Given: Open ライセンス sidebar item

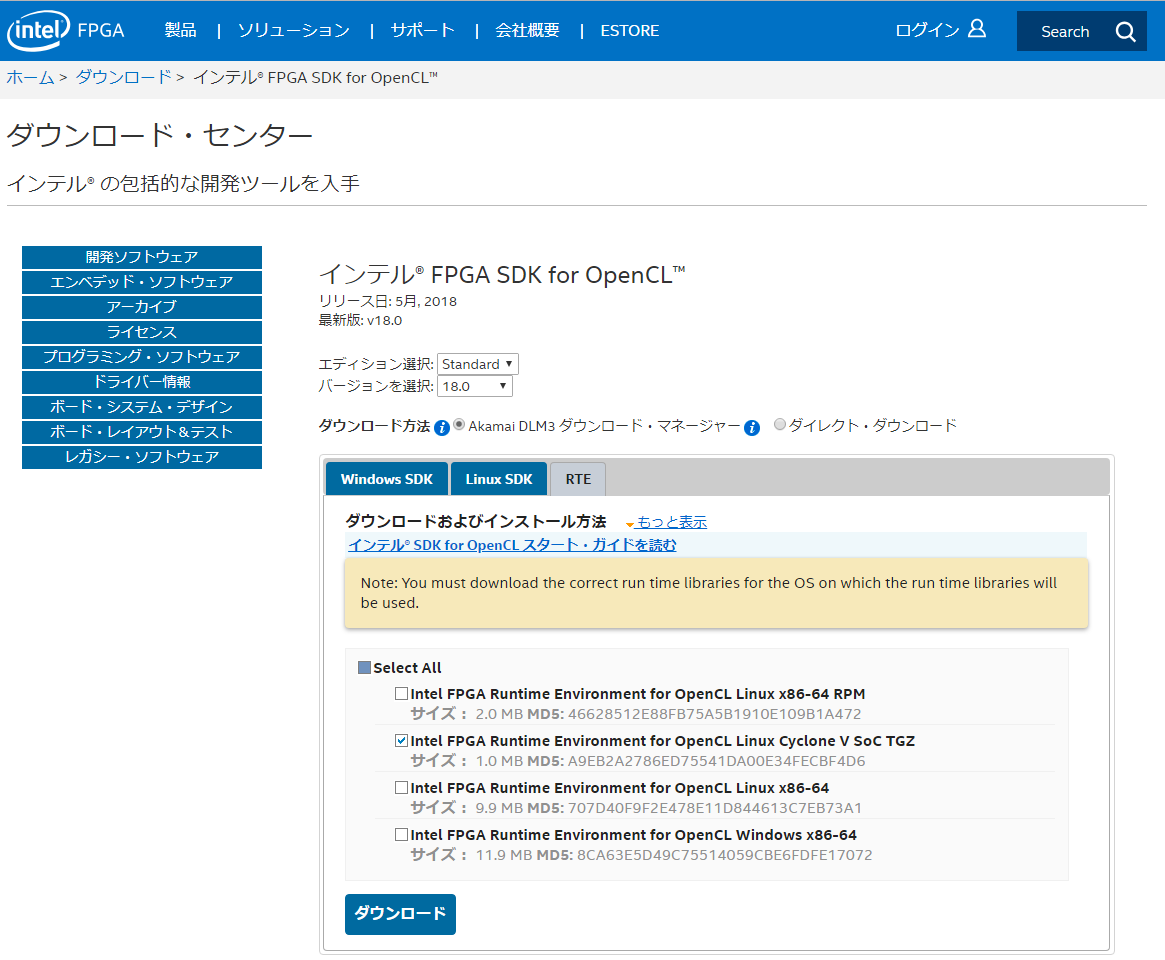Looking at the screenshot, I should click(142, 332).
